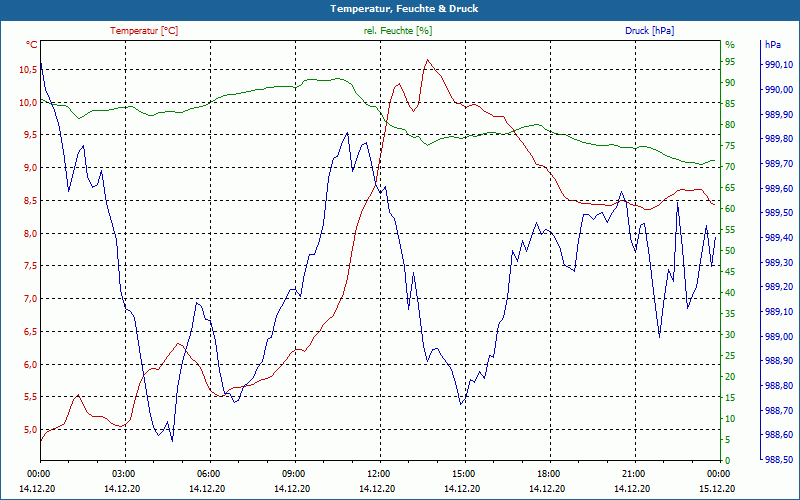Click the 990,00 pressure axis value
Screen dimensions: 800x500
(x=779, y=90)
